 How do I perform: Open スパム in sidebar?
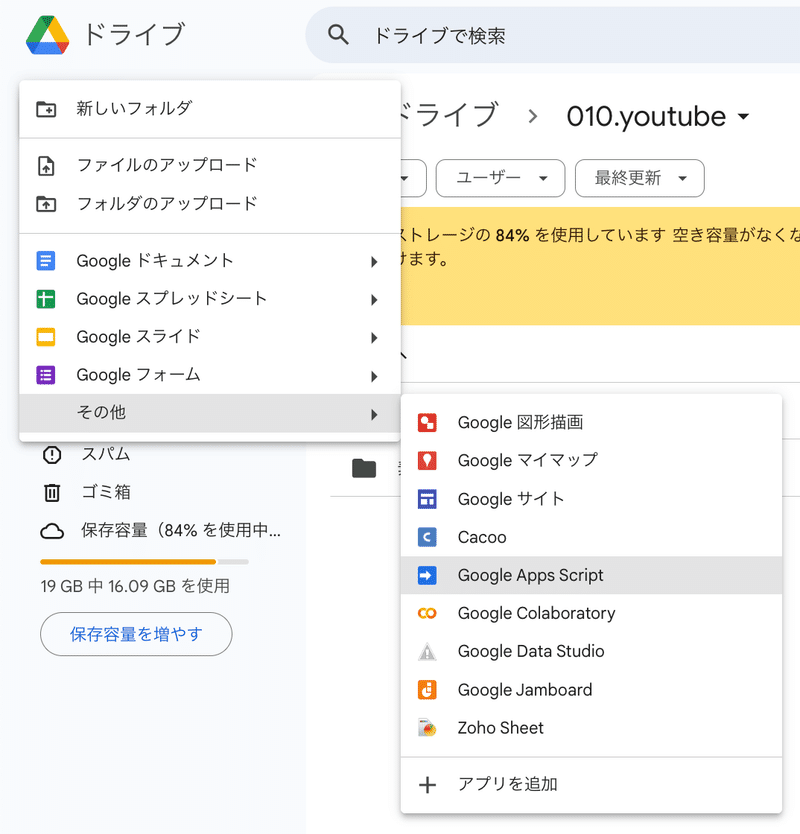[x=106, y=454]
